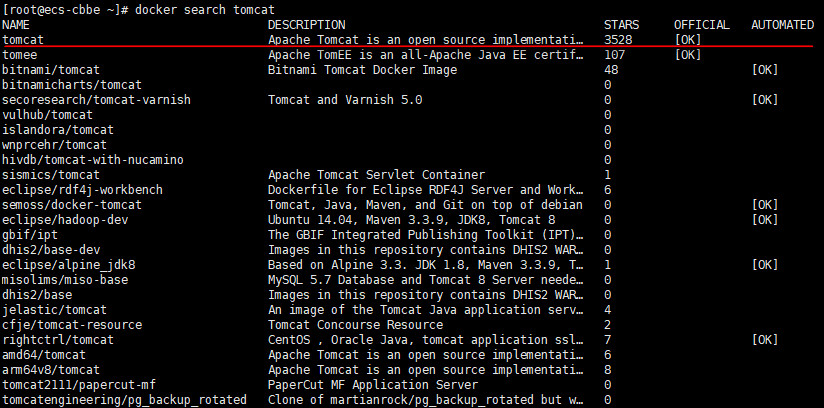Viewport: 824px width, 408px height.
Task: Select the NAME column header
Action: (x=16, y=25)
